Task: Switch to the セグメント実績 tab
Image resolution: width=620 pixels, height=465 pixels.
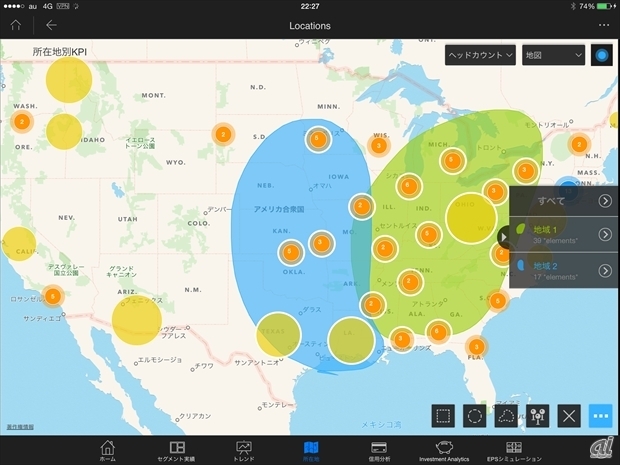Action: (x=176, y=451)
